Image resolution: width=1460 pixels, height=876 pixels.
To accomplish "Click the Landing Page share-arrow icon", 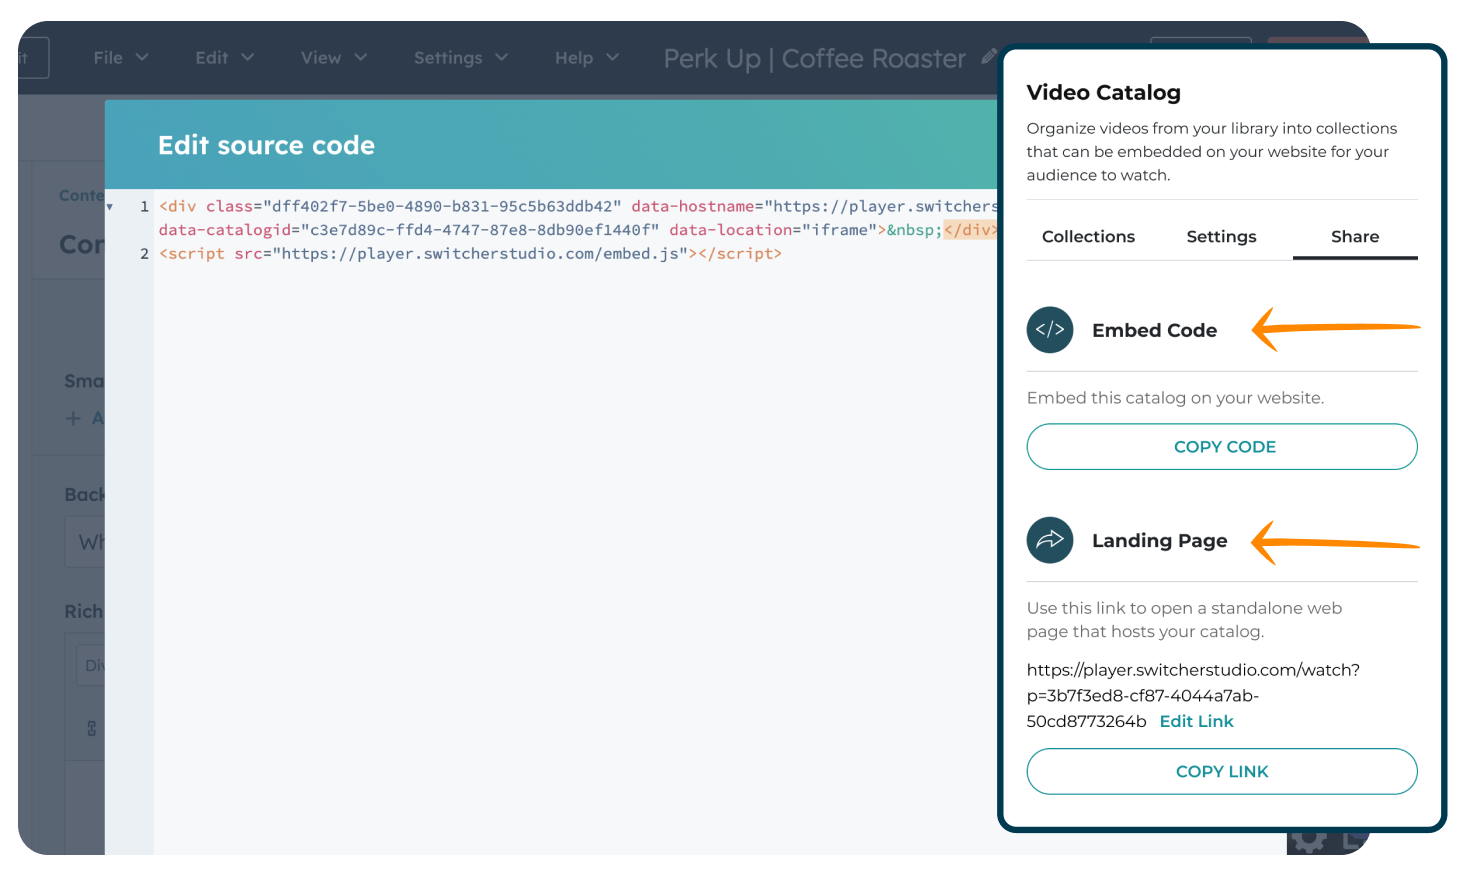I will (1049, 540).
